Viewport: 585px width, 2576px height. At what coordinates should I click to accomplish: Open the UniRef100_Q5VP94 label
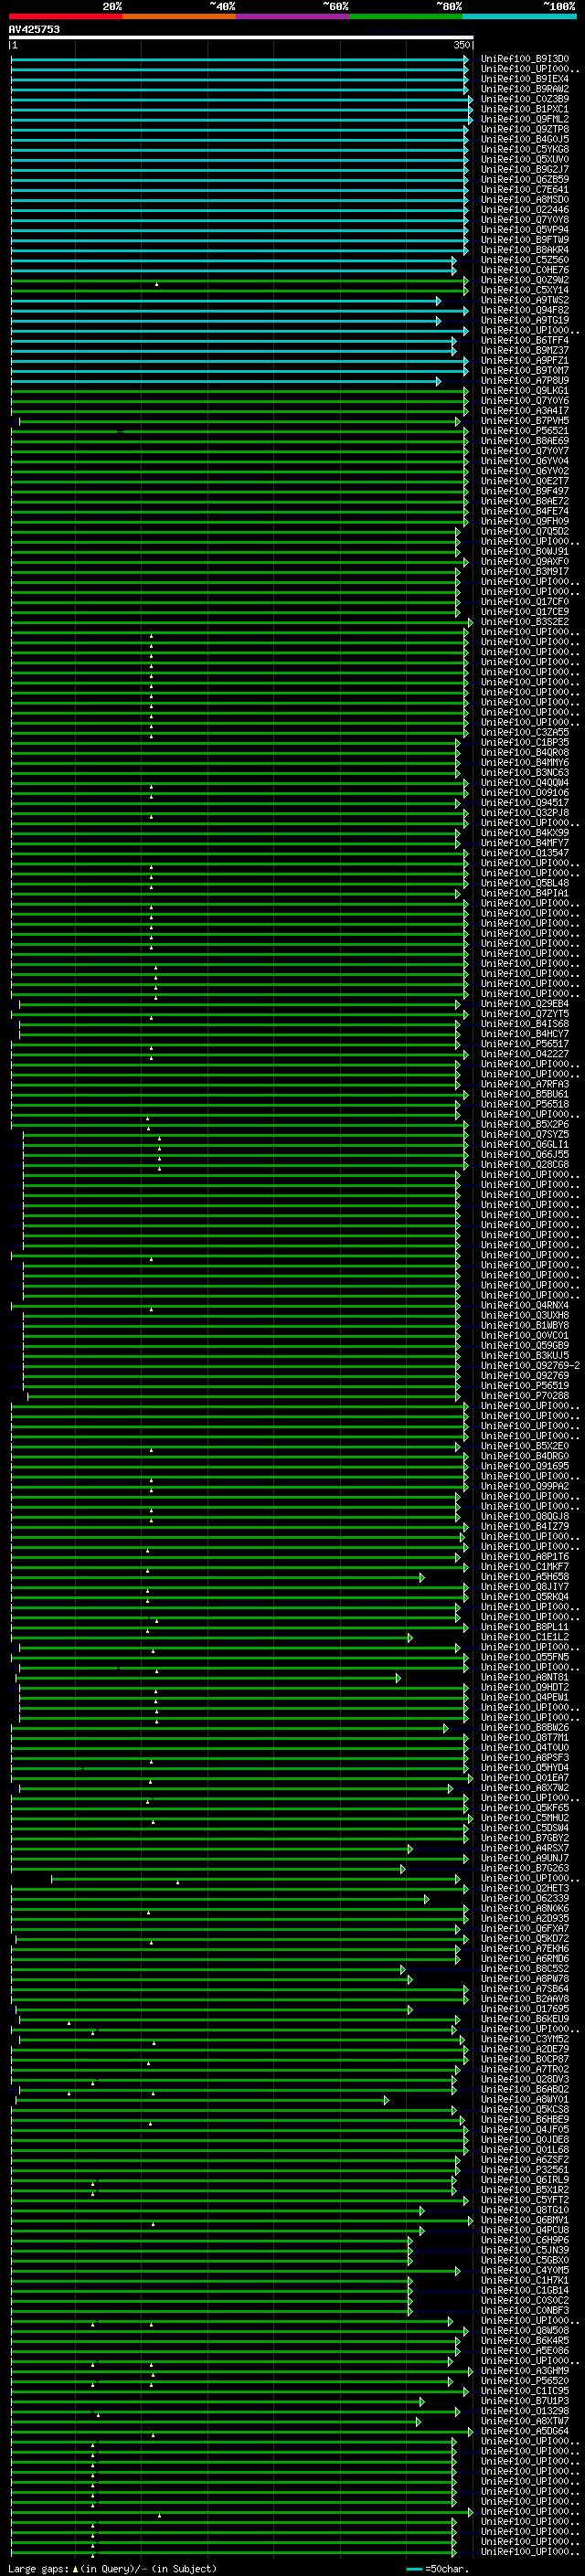(x=524, y=230)
